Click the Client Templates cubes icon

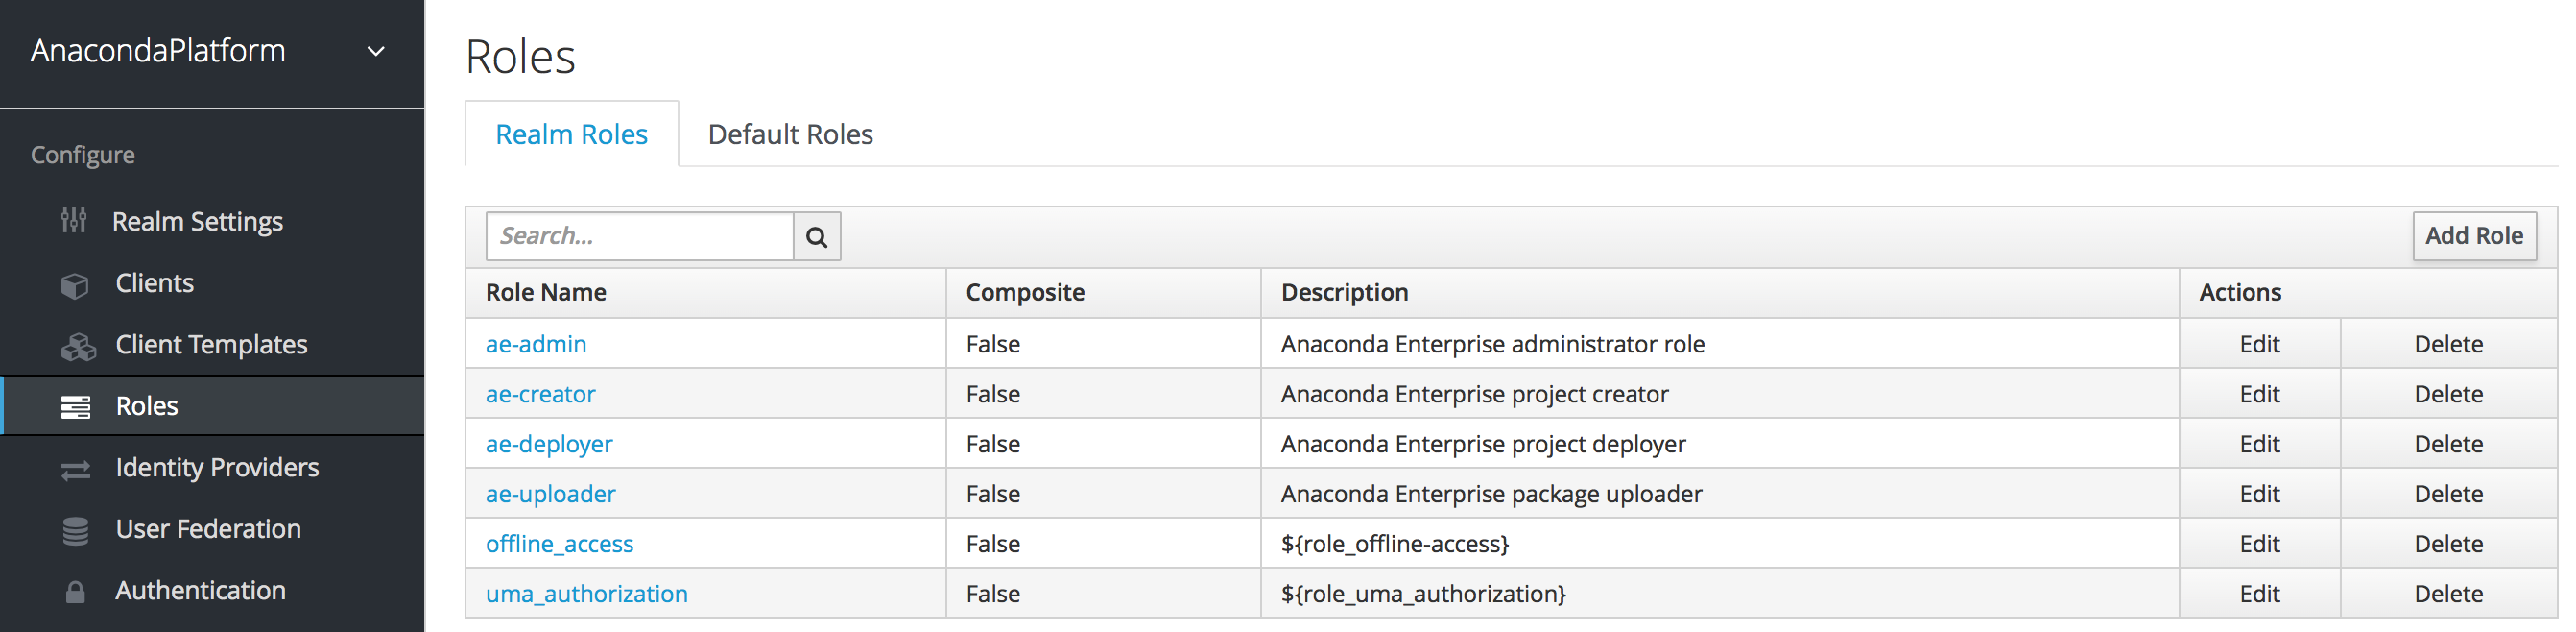(x=77, y=346)
